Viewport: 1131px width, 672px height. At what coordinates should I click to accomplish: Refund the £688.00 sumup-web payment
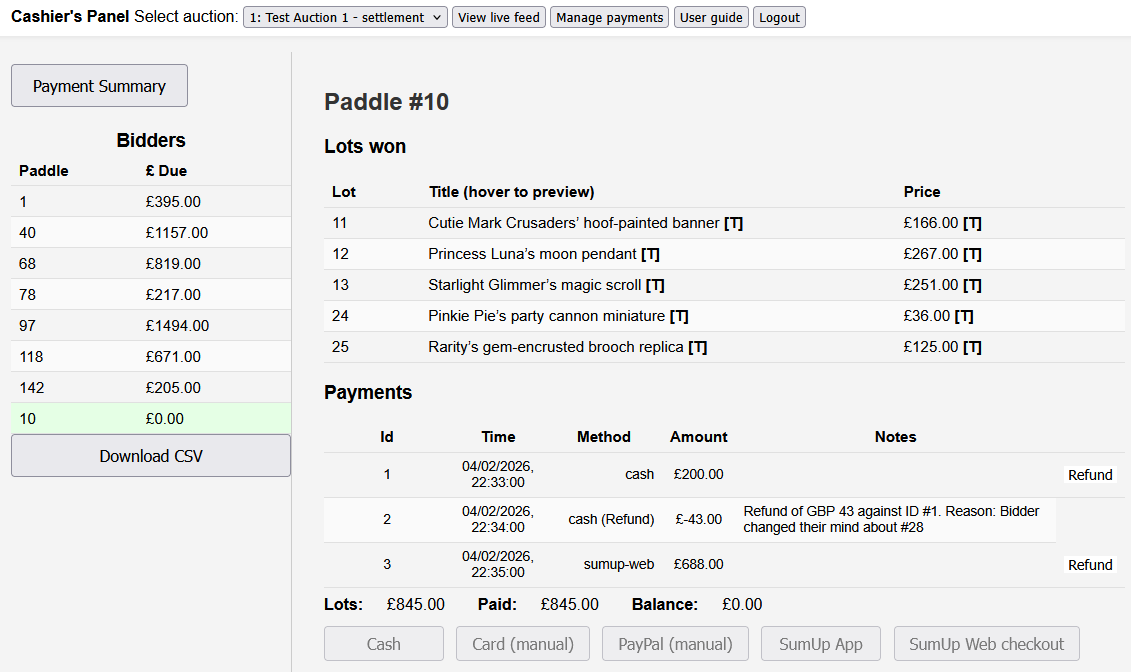[x=1089, y=565]
